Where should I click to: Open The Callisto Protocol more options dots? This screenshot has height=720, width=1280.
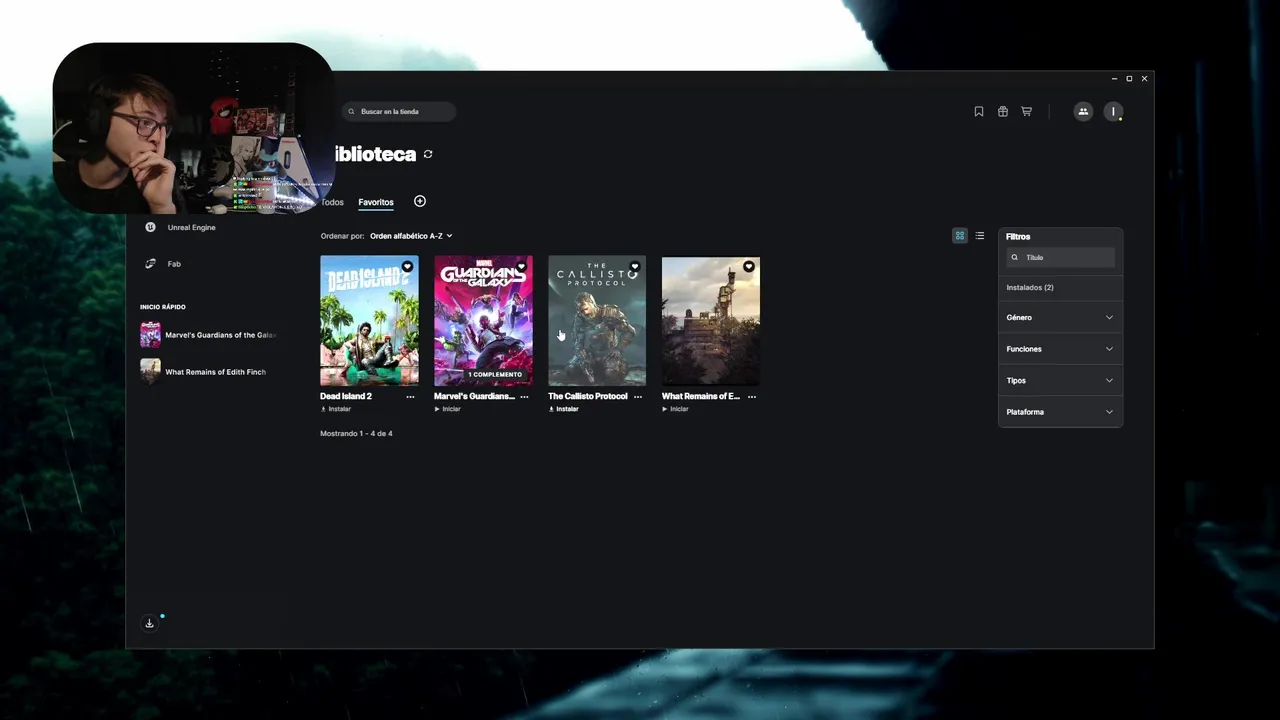pyautogui.click(x=638, y=397)
